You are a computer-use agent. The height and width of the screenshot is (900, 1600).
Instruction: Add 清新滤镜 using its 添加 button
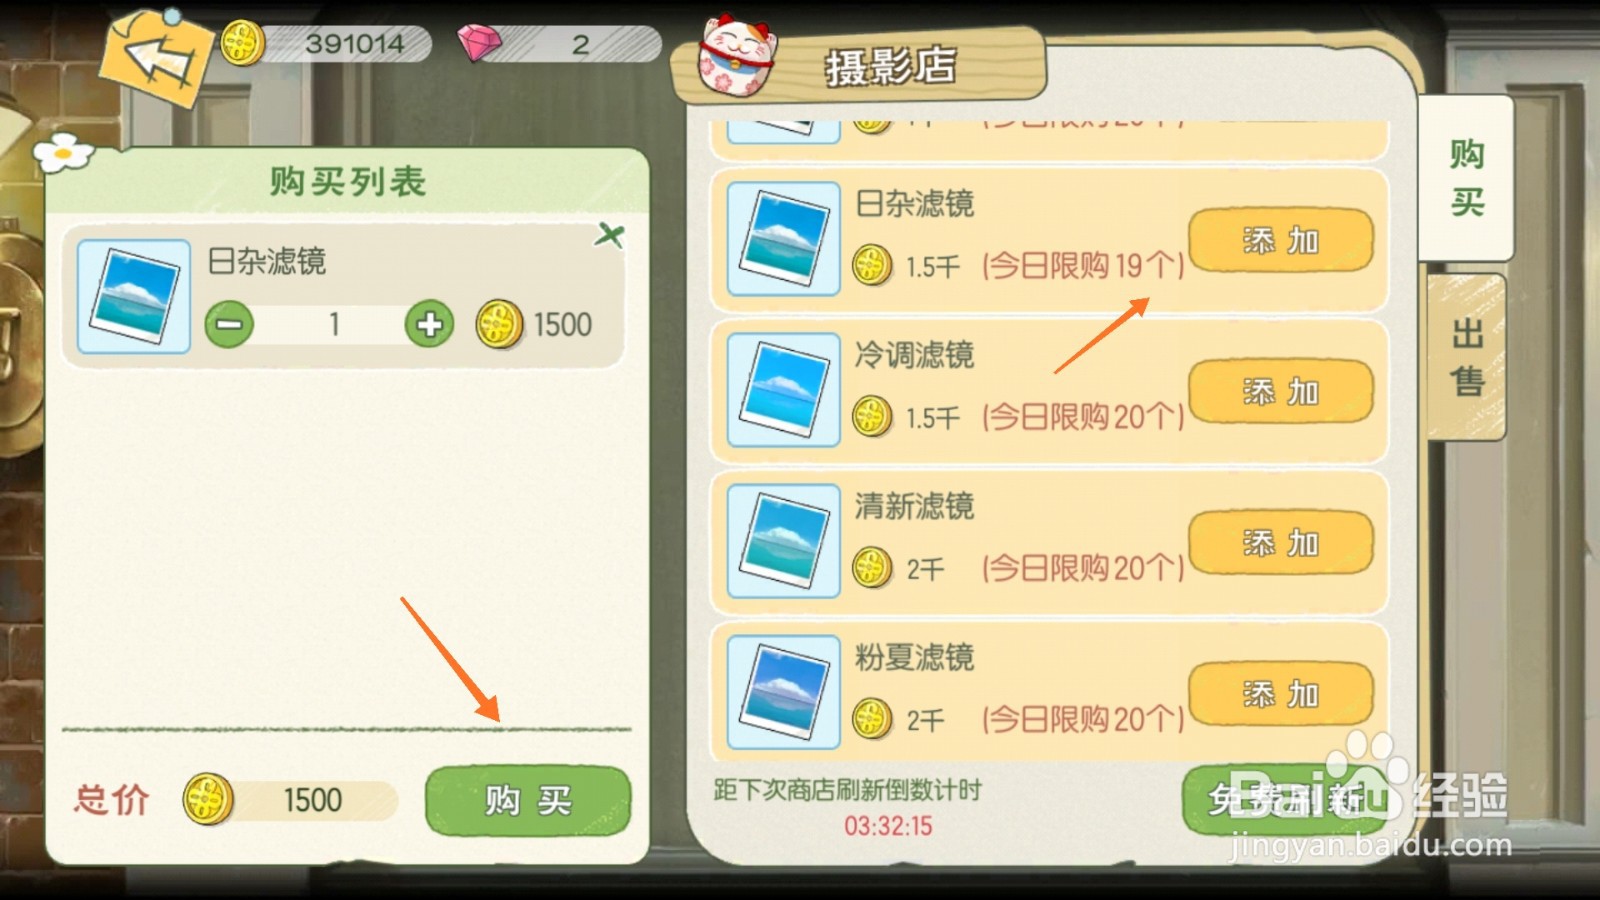(x=1281, y=543)
